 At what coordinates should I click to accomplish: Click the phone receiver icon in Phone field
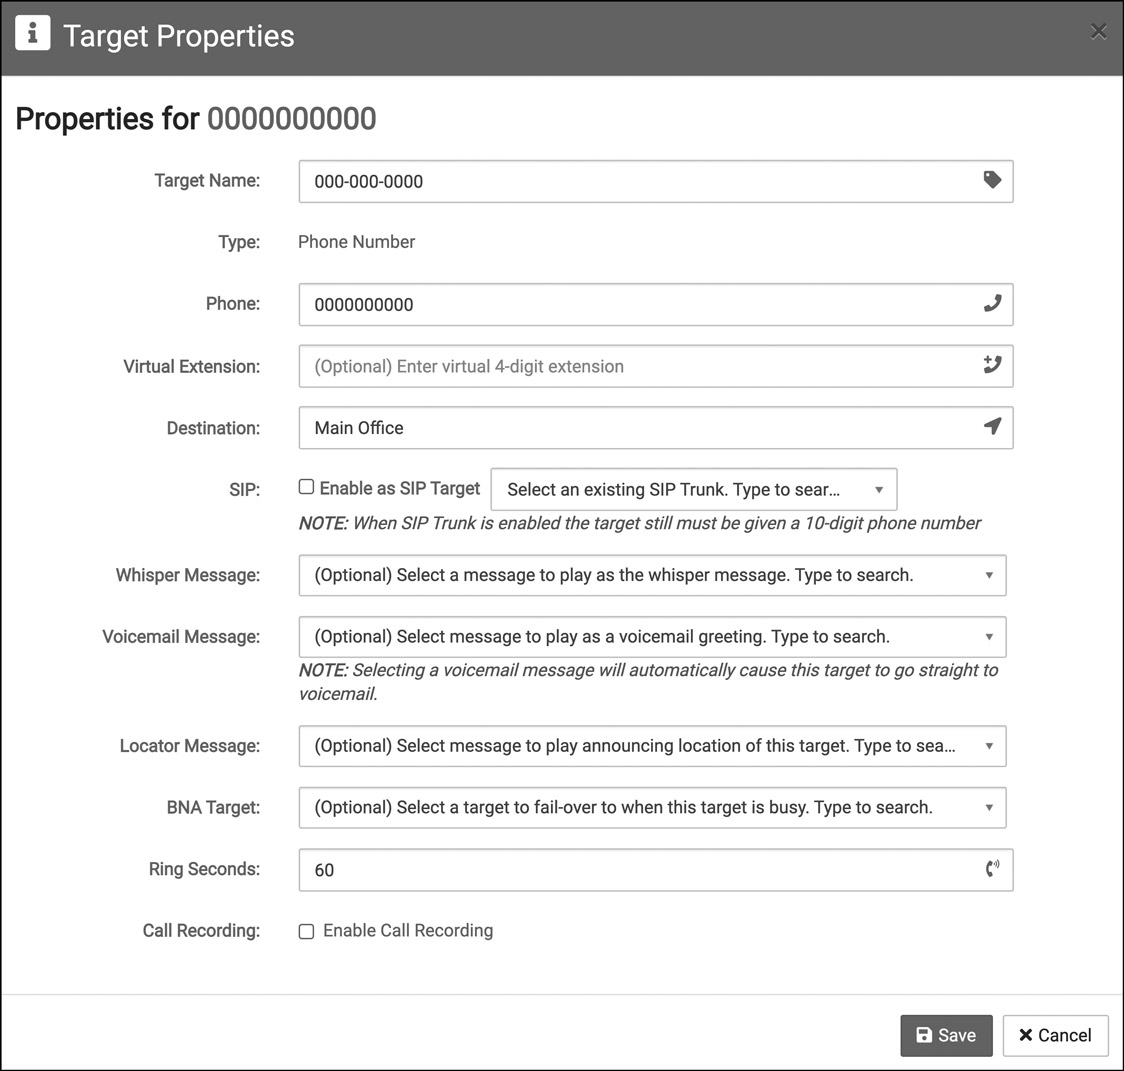(x=993, y=304)
